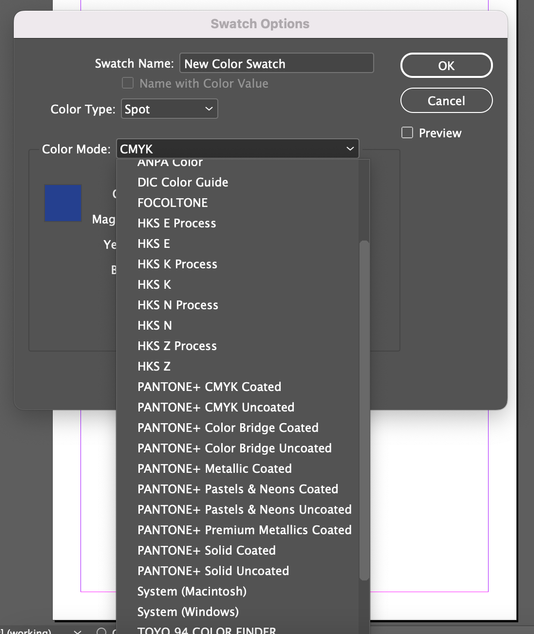
Task: Open the Color Mode CMYK dropdown
Action: coord(237,149)
